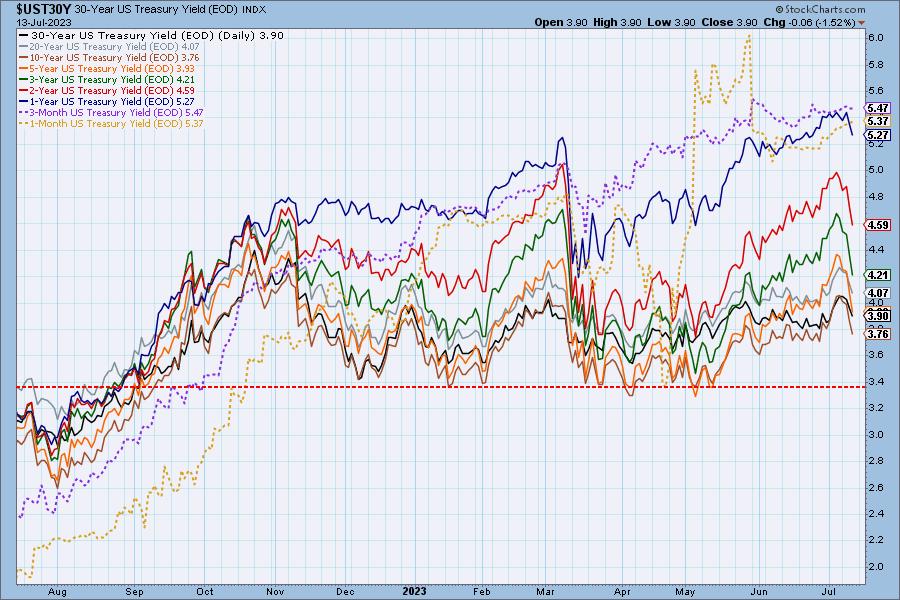Screen dimensions: 900x600
Task: Click the Dec label on the time axis
Action: (346, 592)
